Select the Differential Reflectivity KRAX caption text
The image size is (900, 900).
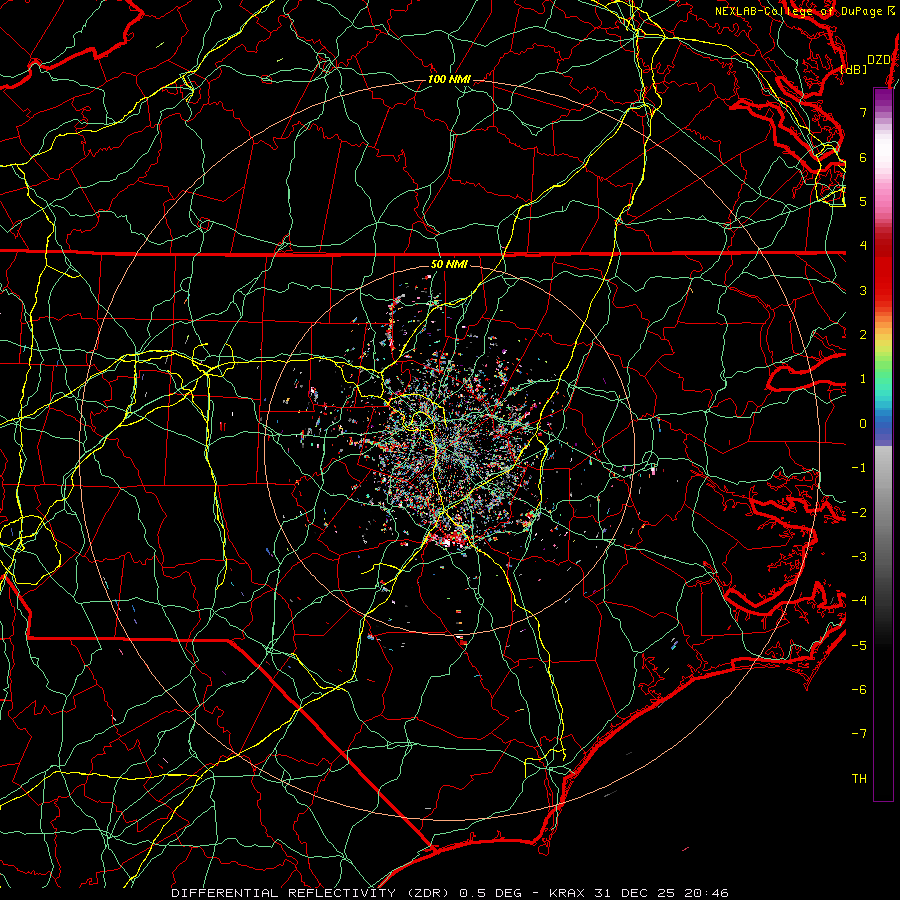tap(450, 893)
